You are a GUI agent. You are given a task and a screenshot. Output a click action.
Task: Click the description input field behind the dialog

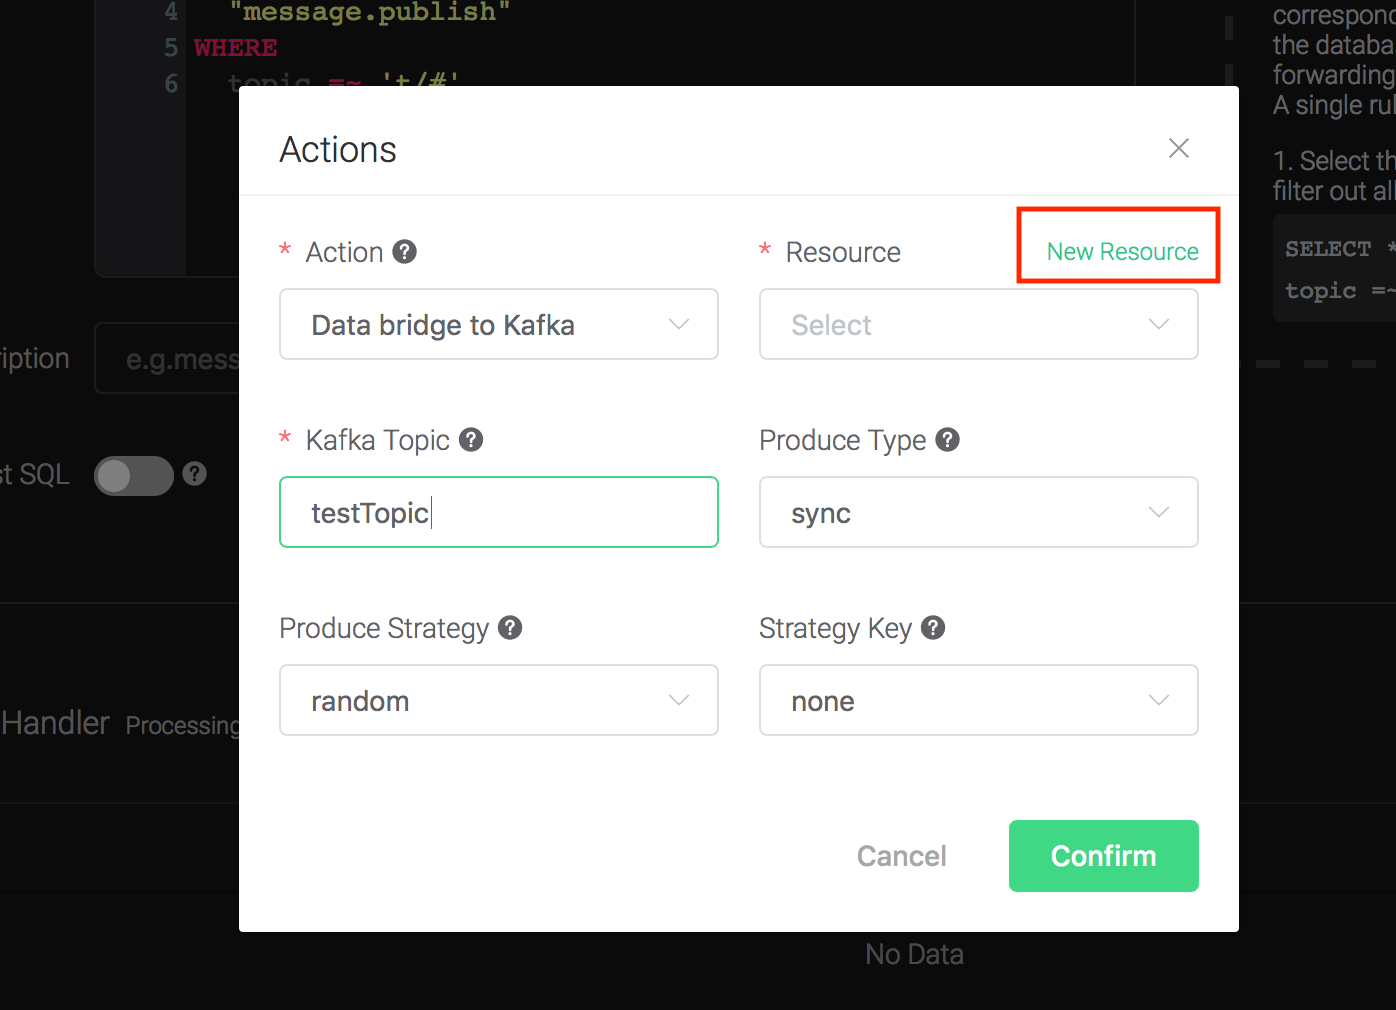click(x=170, y=359)
